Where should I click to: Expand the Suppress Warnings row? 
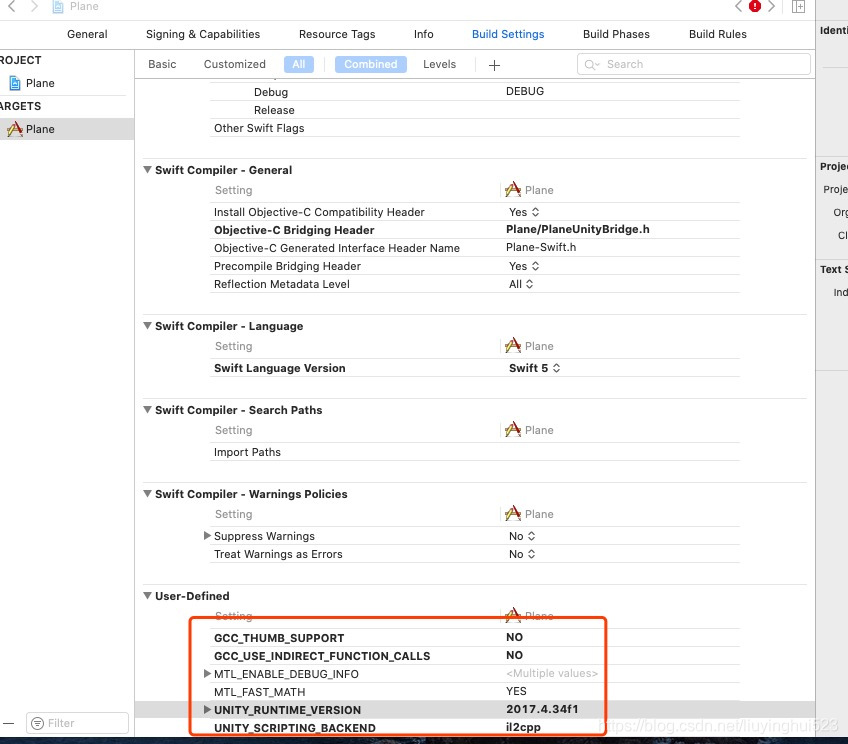pos(207,536)
